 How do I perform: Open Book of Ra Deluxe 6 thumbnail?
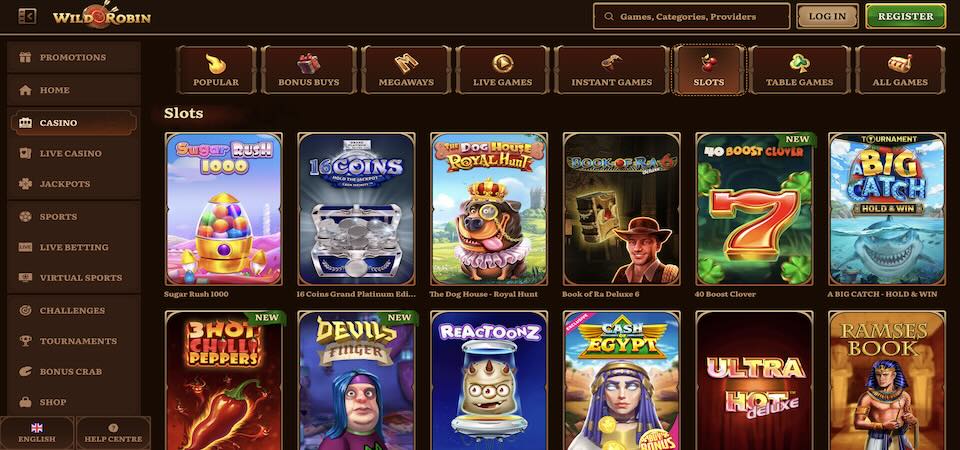click(x=621, y=209)
